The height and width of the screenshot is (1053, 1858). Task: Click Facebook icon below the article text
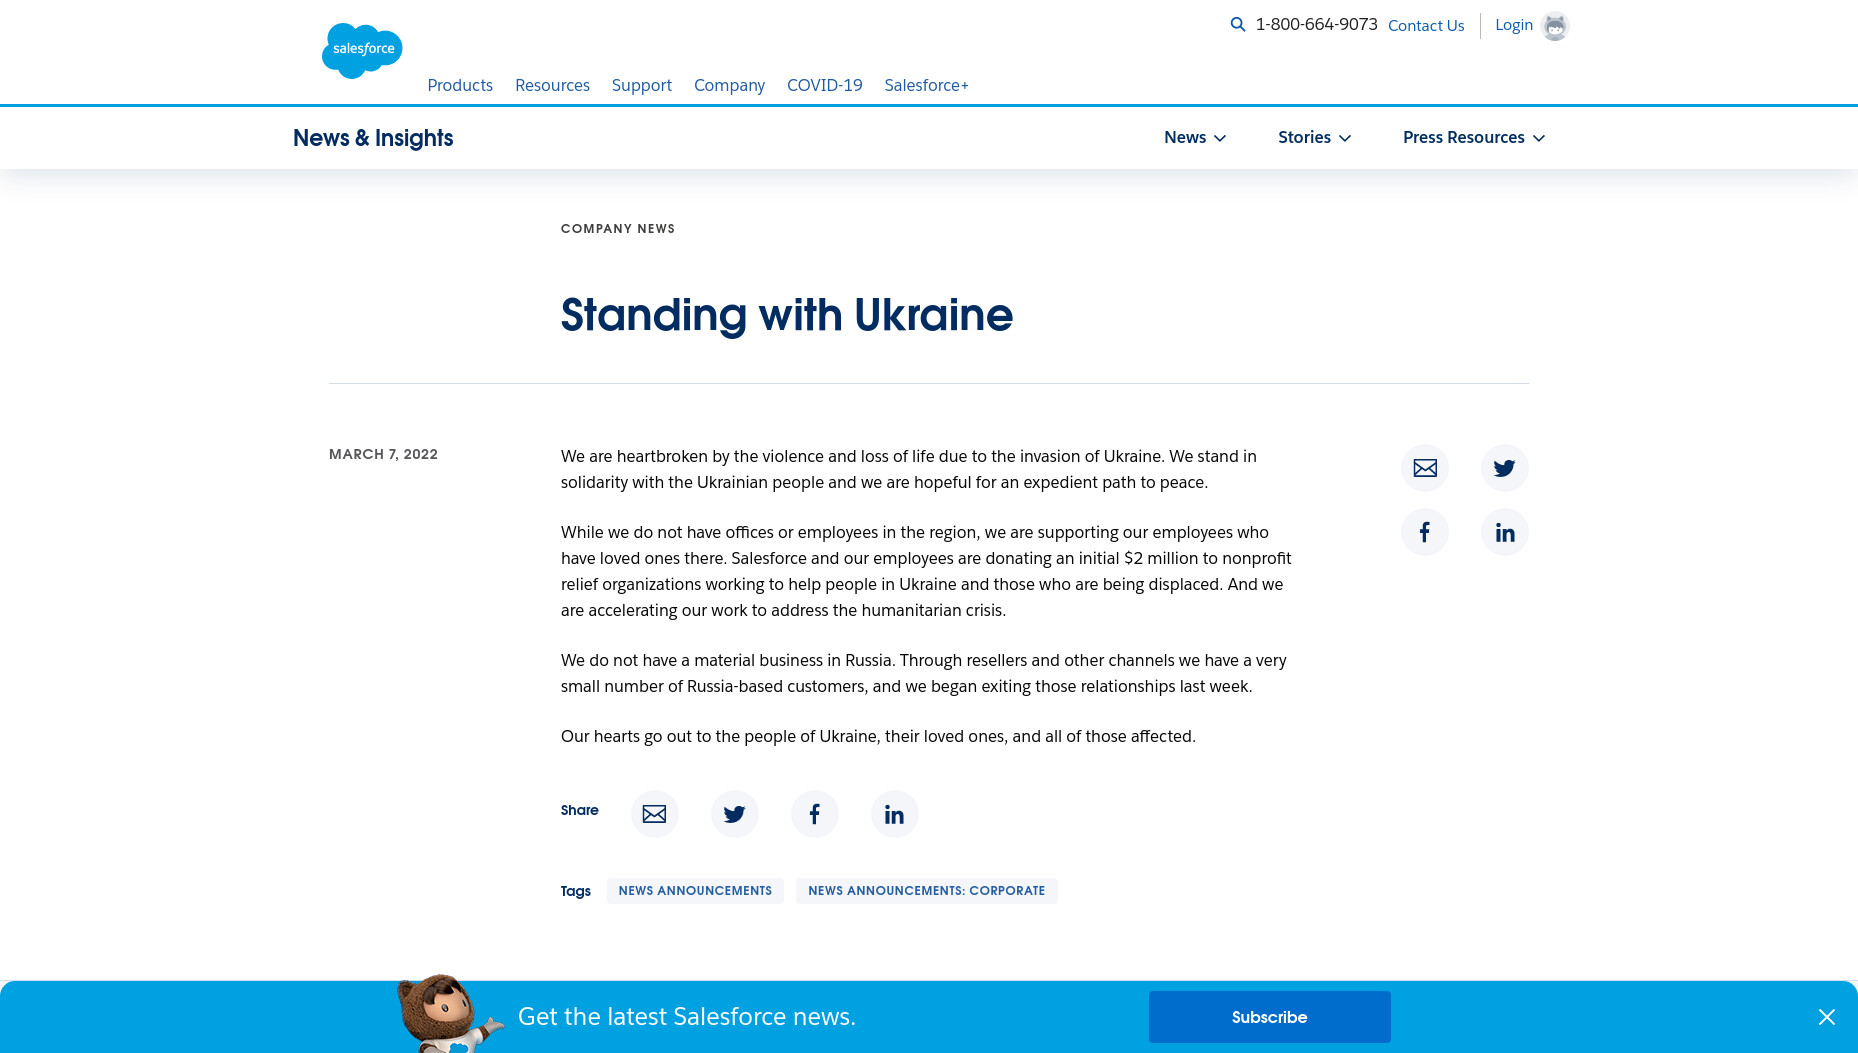815,814
